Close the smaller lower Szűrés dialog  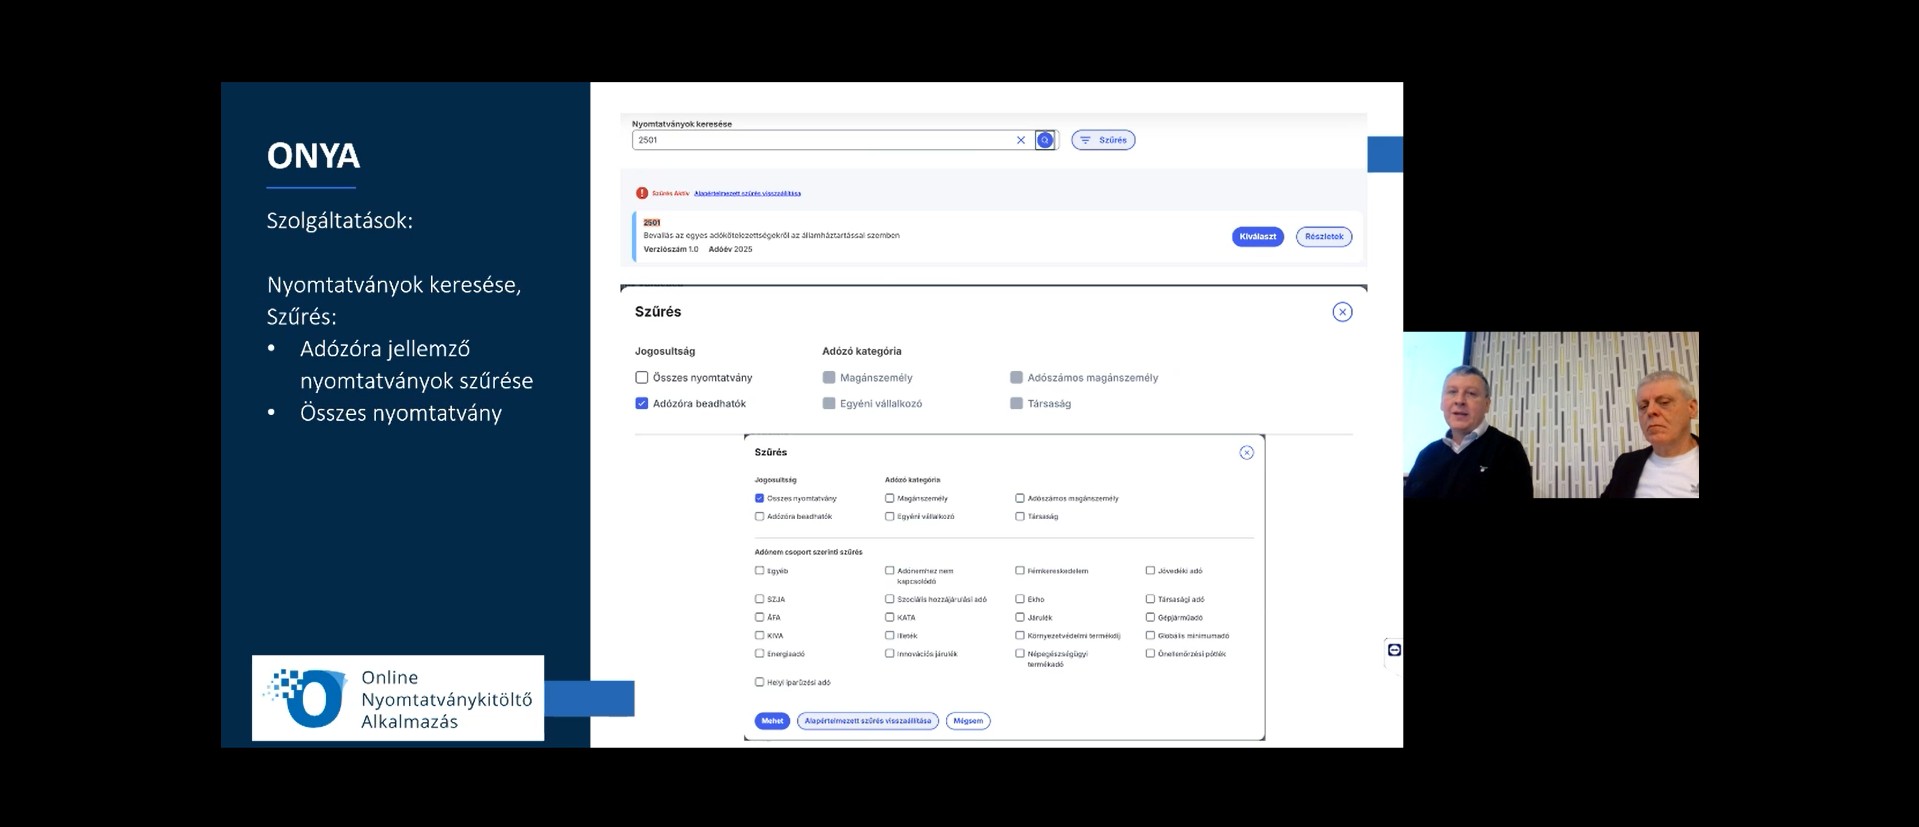pyautogui.click(x=1246, y=453)
